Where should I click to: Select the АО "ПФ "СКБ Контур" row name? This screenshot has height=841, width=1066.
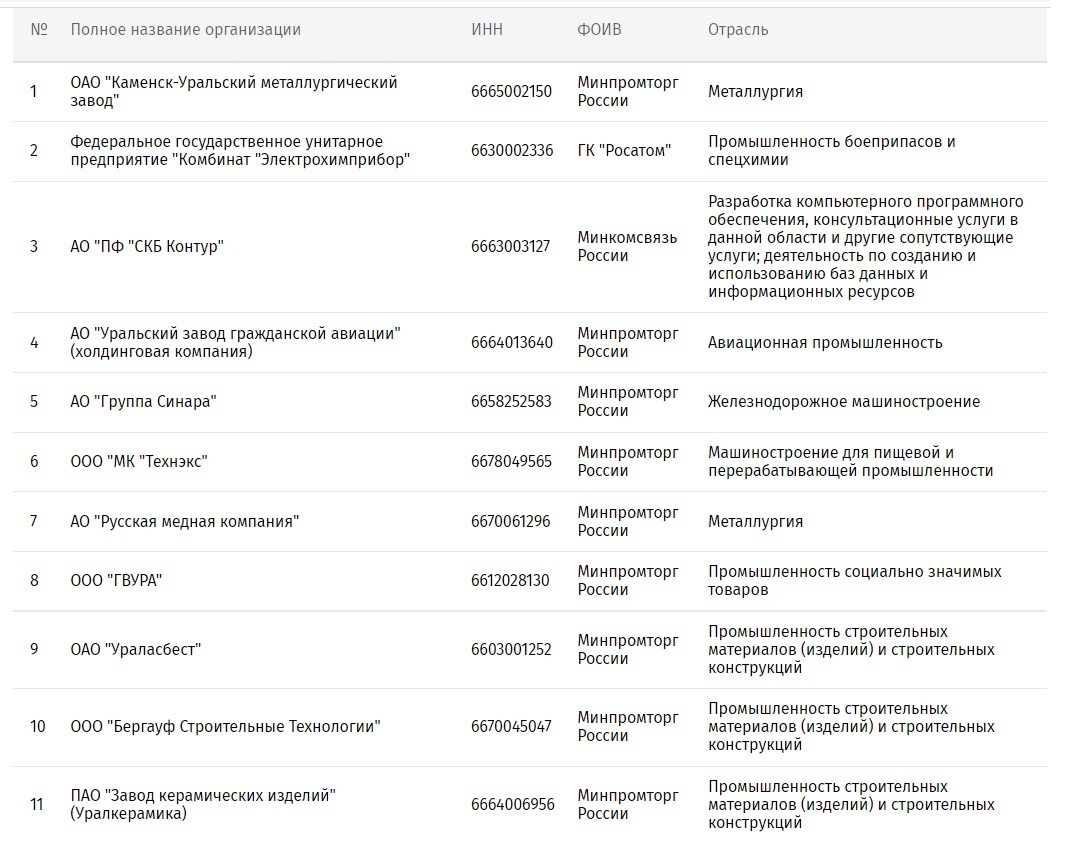(x=147, y=246)
